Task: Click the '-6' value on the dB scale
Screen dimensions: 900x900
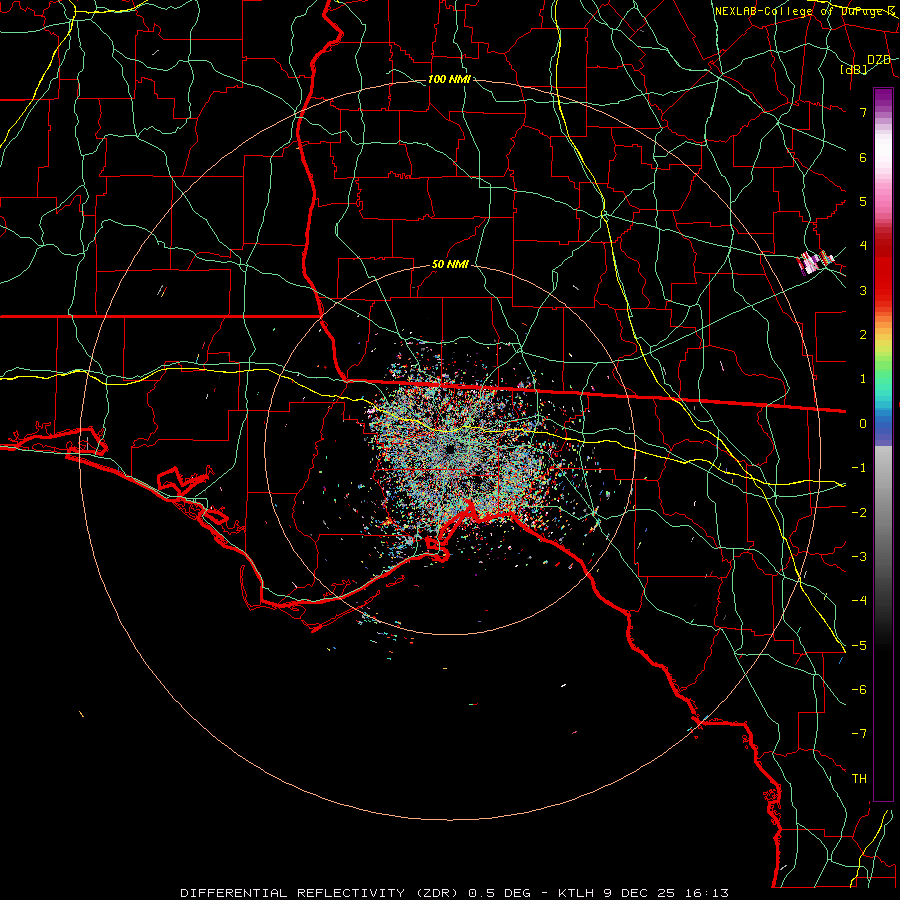Action: click(859, 690)
